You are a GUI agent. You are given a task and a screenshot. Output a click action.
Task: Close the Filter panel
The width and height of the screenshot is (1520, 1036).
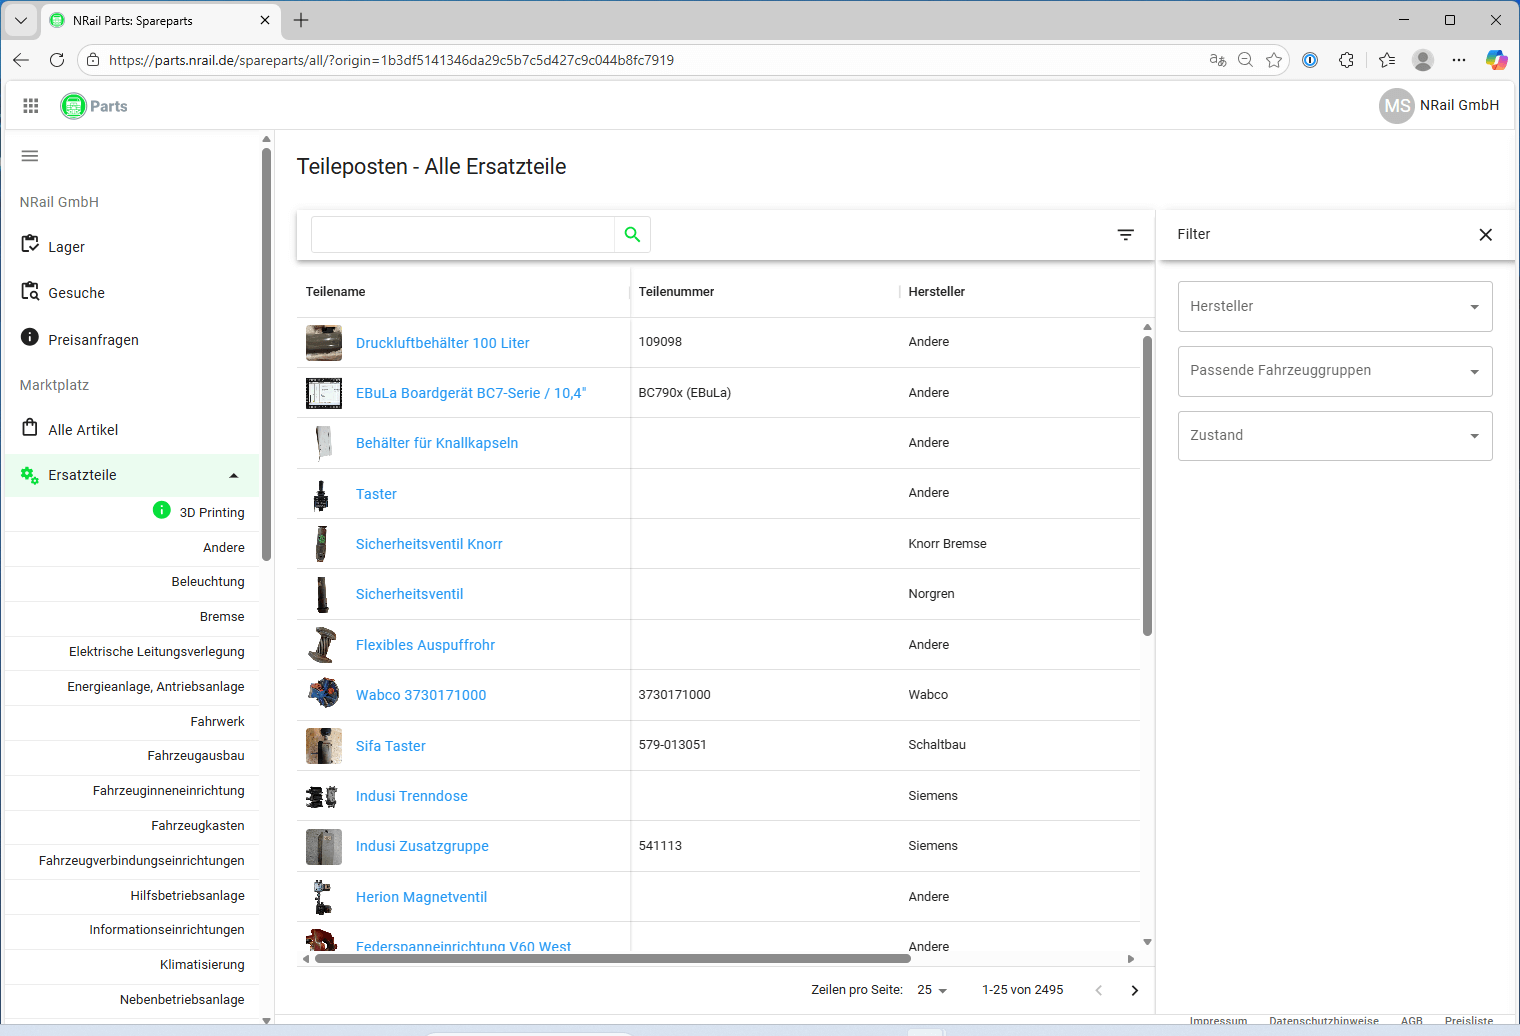coord(1485,235)
